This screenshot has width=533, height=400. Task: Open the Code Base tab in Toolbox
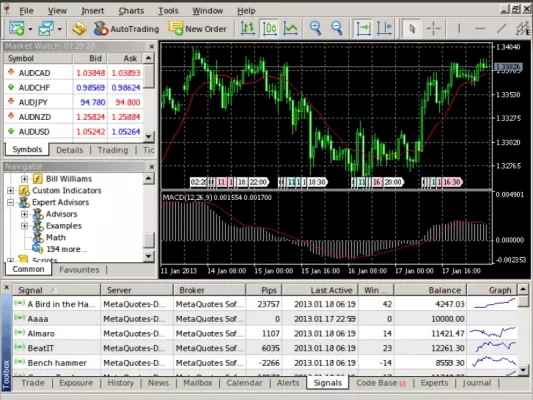pos(381,383)
